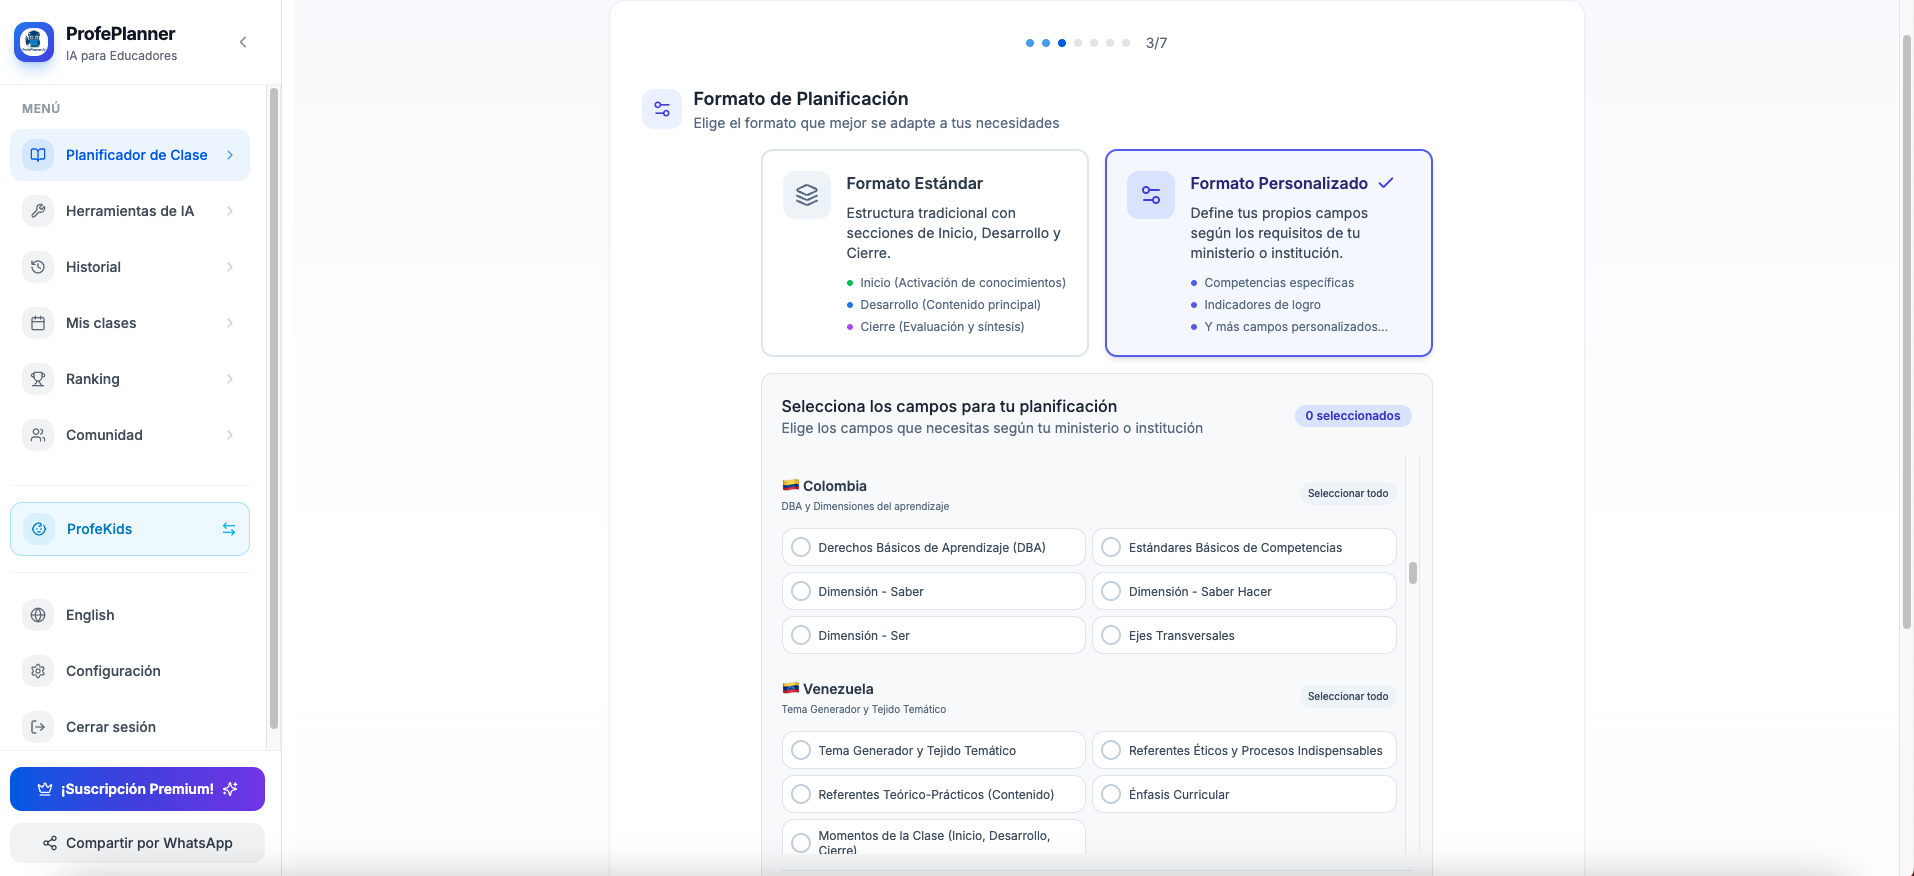The width and height of the screenshot is (1914, 876).
Task: Expand Planificador de Clase submenu arrow
Action: tap(230, 155)
